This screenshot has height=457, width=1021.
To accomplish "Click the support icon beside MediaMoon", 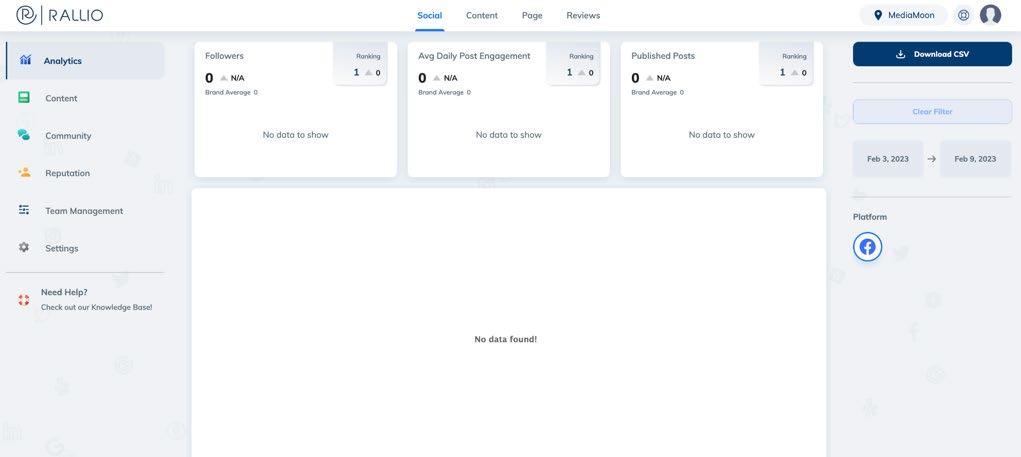I will pyautogui.click(x=964, y=15).
